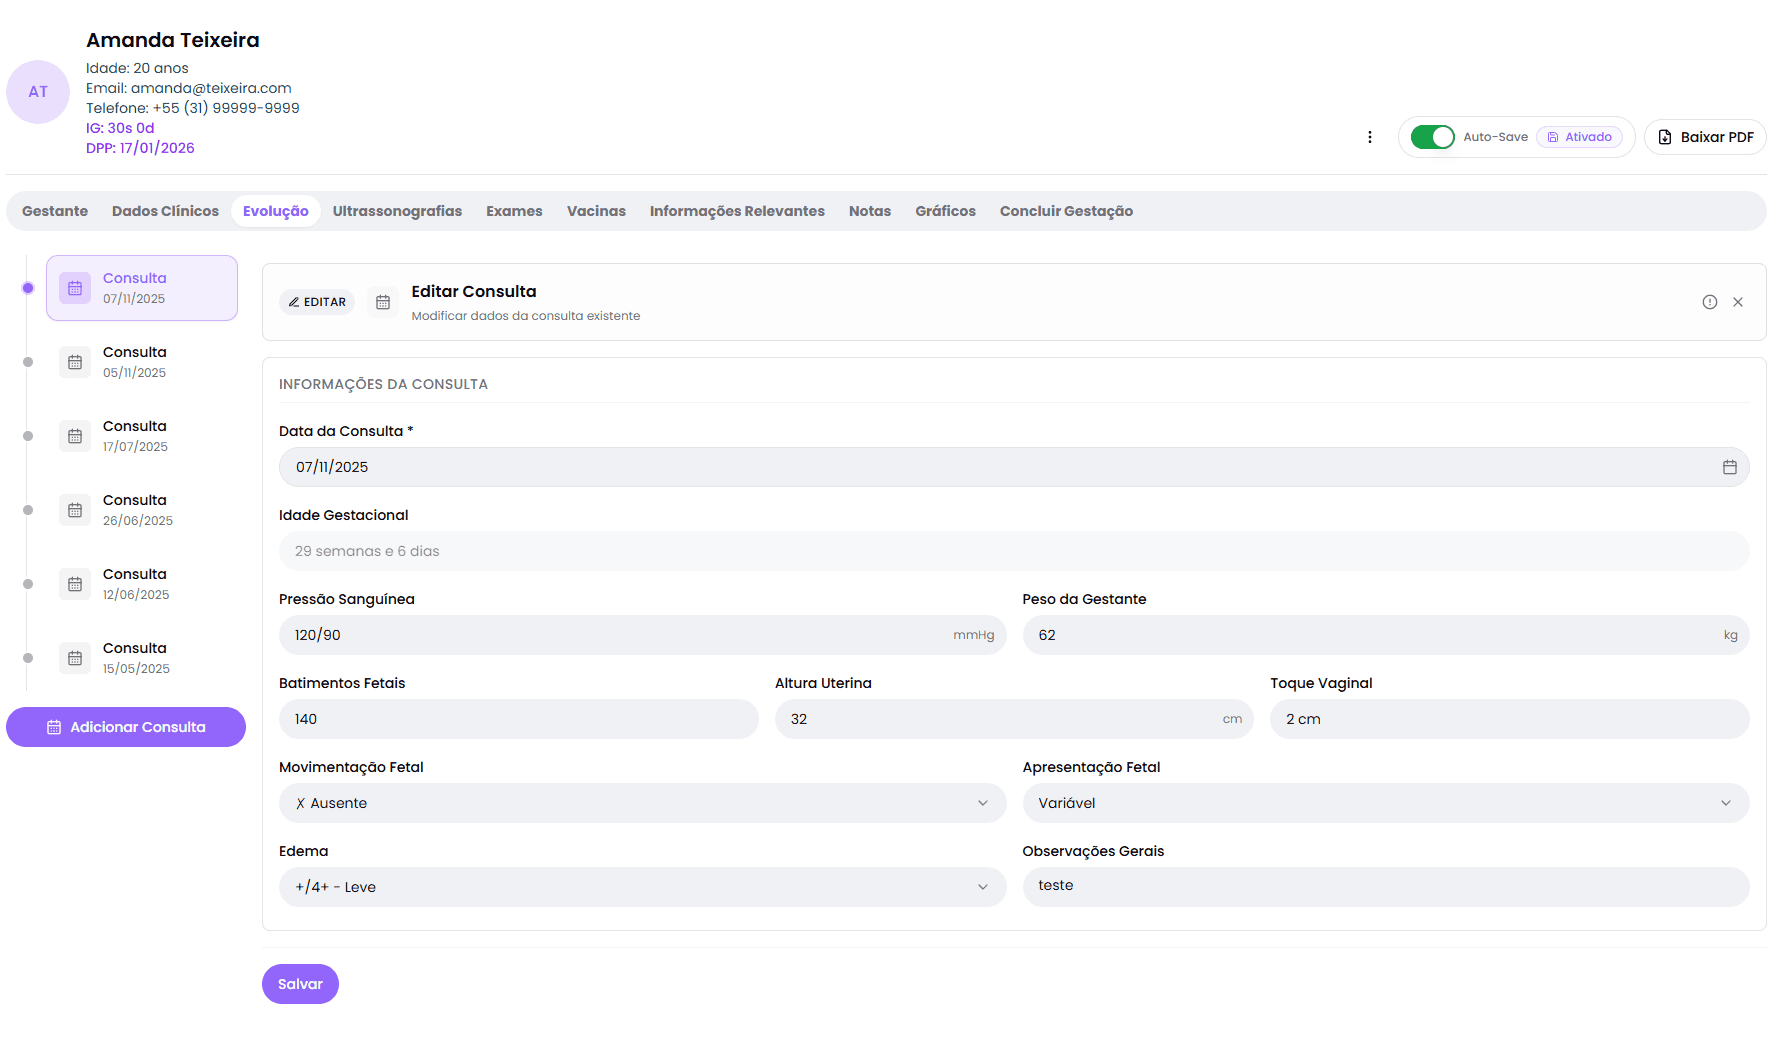This screenshot has height=1050, width=1780.
Task: Download the record with Baixar PDF
Action: pyautogui.click(x=1705, y=137)
